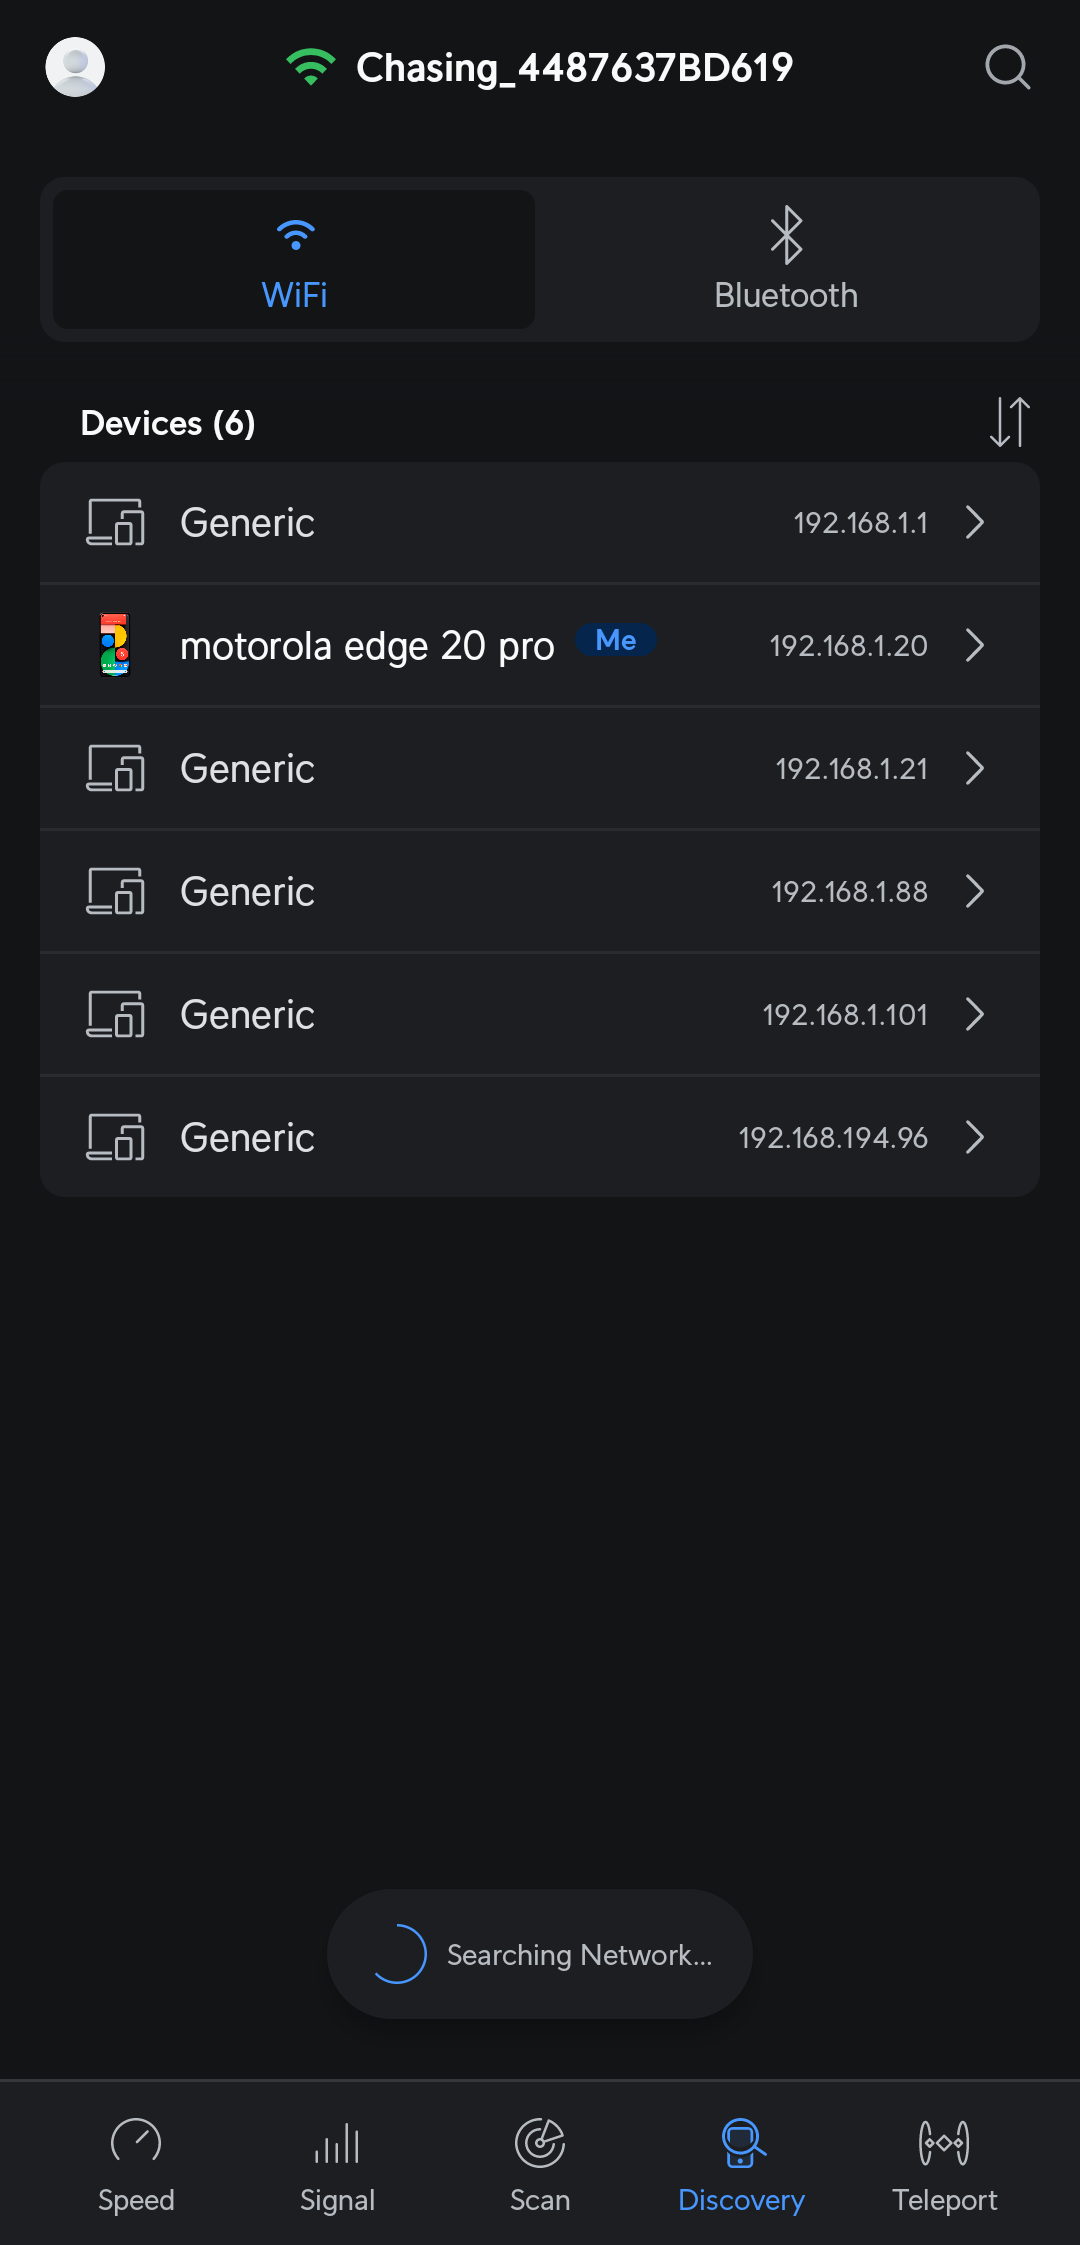Screen dimensions: 1080x2245
Task: Tap the search magnifier icon
Action: tap(1007, 67)
